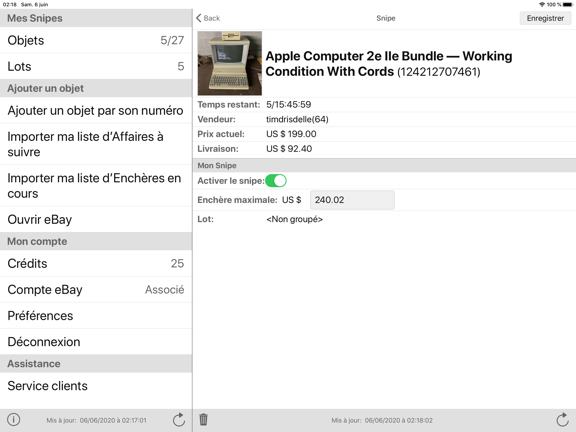
Task: Open the Crédits entry
Action: click(96, 263)
